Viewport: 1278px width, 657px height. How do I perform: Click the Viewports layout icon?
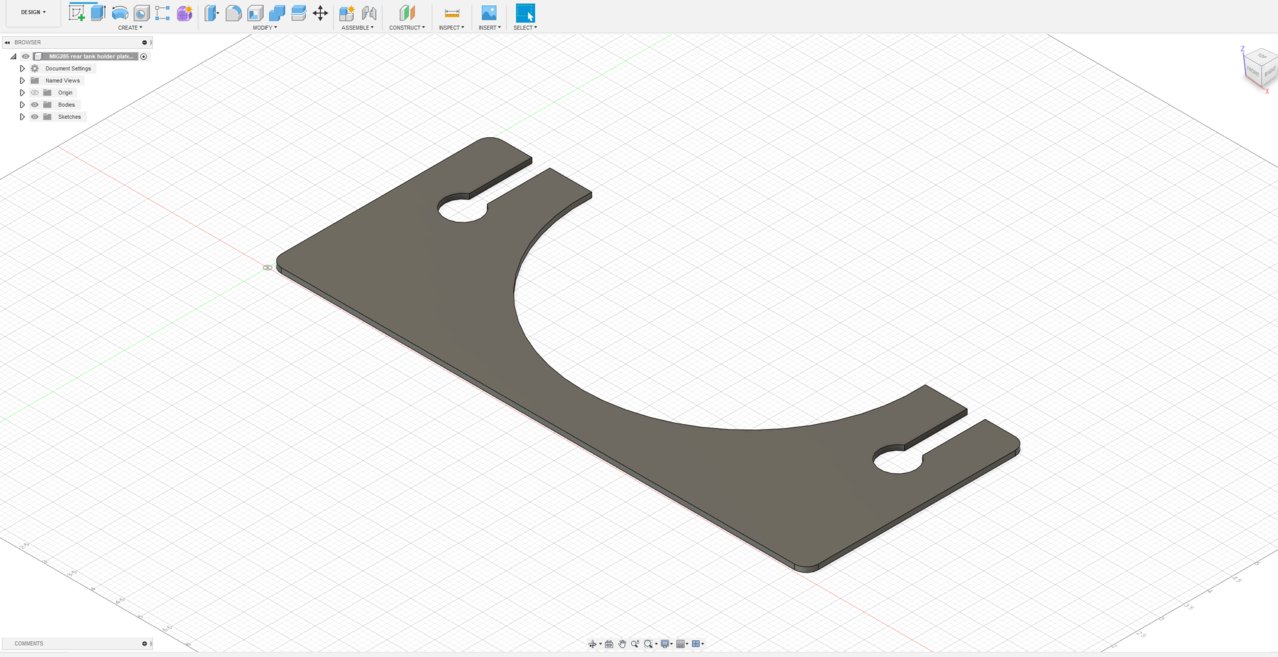[x=696, y=644]
